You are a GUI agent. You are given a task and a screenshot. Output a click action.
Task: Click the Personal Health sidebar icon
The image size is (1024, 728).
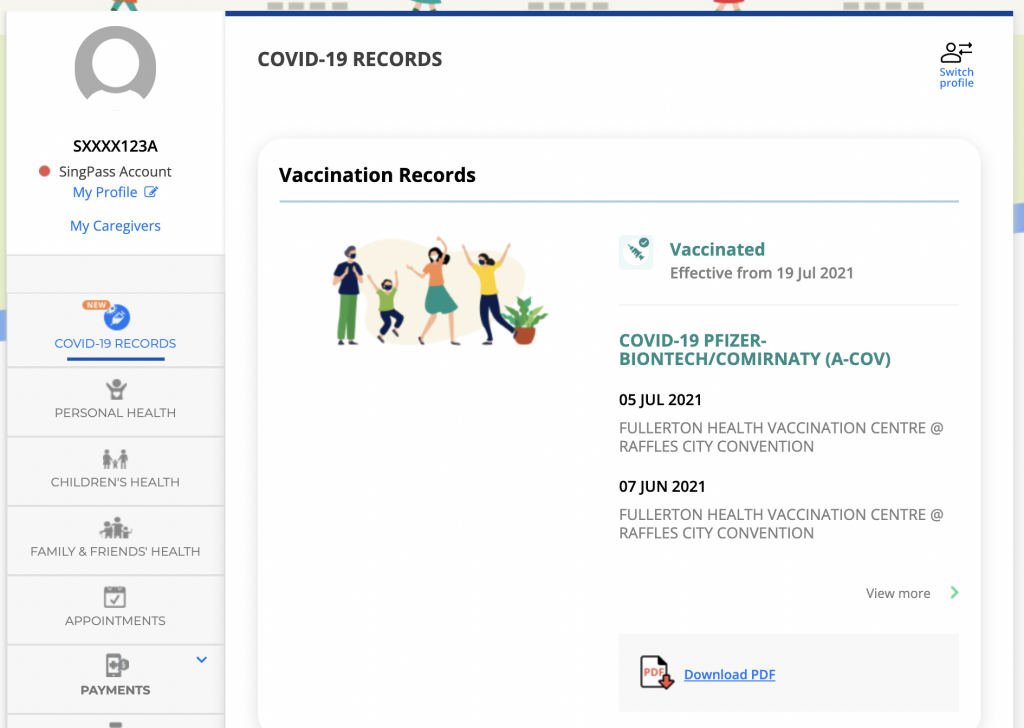coord(116,389)
